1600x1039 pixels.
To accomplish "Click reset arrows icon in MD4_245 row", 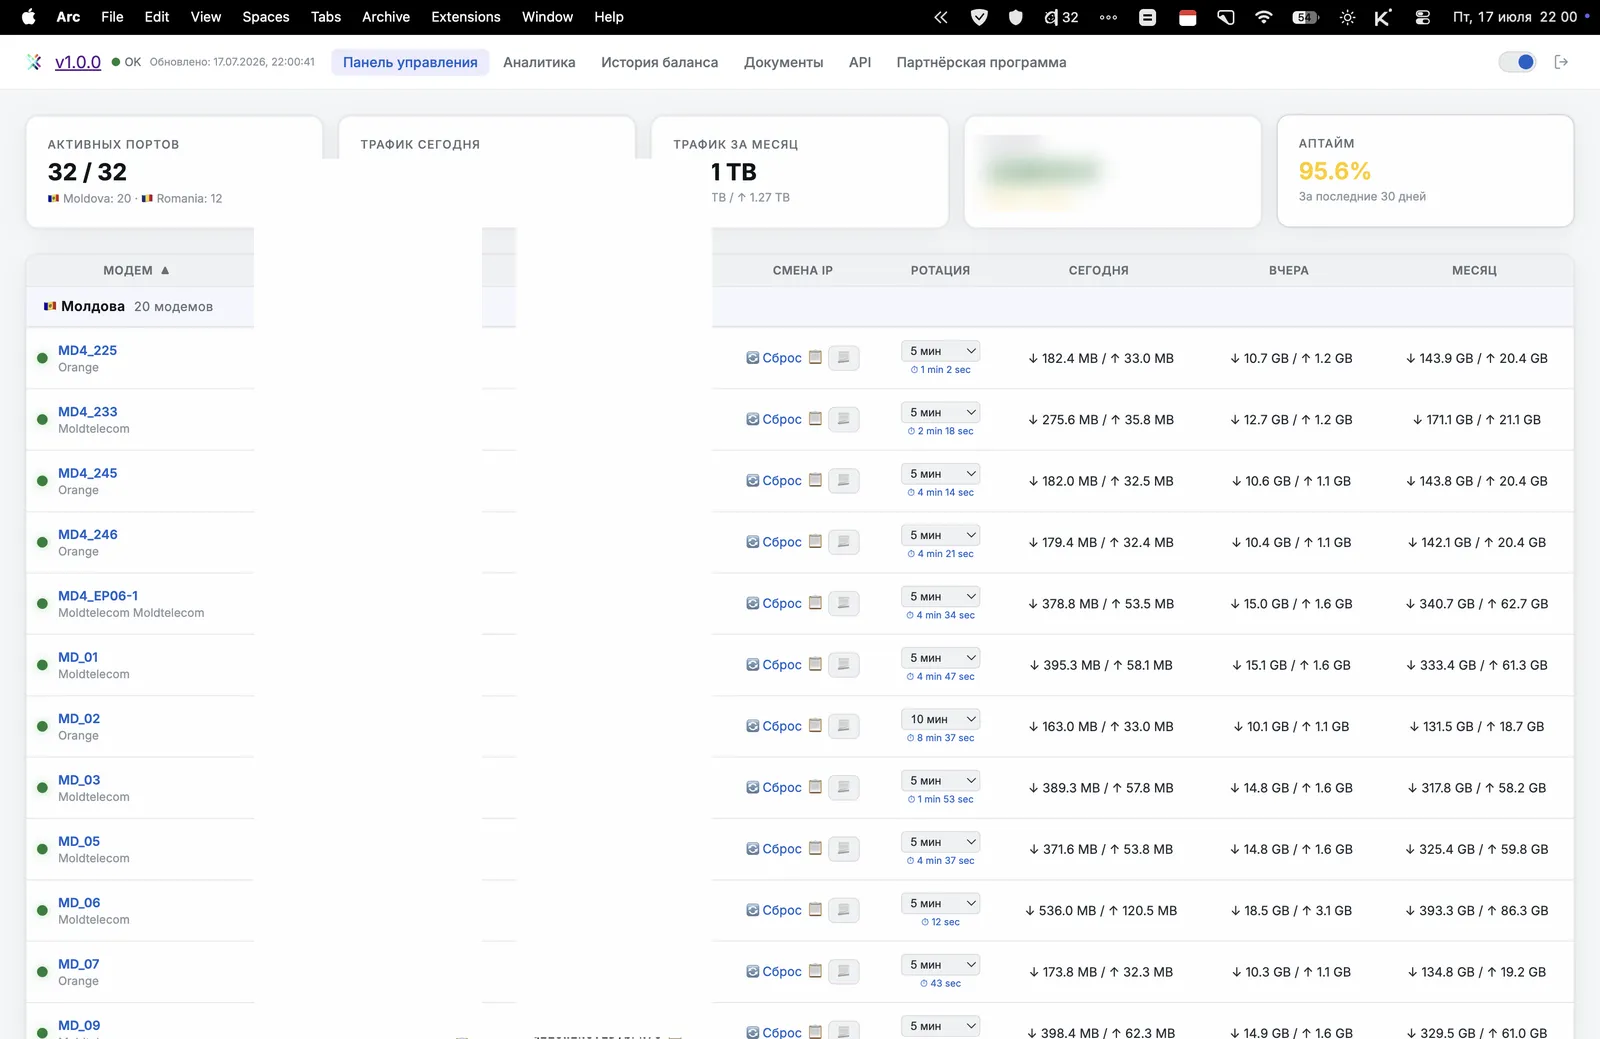I will click(x=752, y=481).
